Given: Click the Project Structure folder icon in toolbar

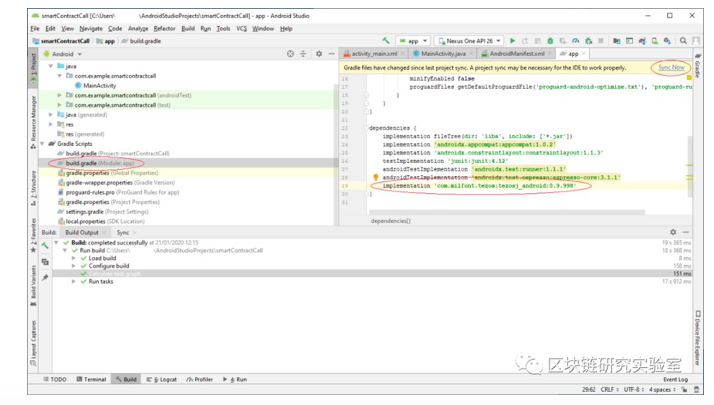Looking at the screenshot, I should click(x=616, y=41).
